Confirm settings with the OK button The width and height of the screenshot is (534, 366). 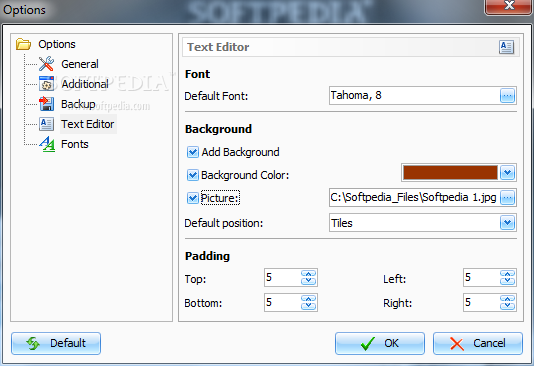pyautogui.click(x=380, y=344)
